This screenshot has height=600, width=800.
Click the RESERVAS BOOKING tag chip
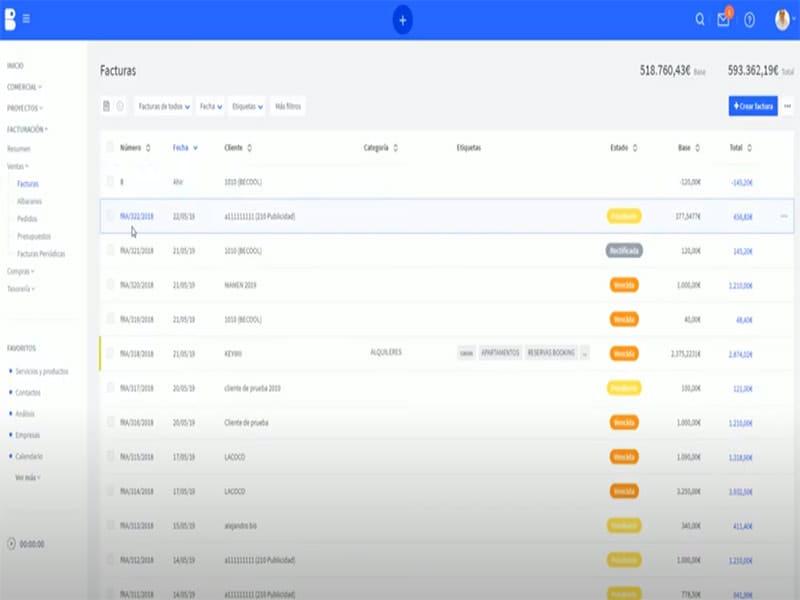pyautogui.click(x=551, y=353)
